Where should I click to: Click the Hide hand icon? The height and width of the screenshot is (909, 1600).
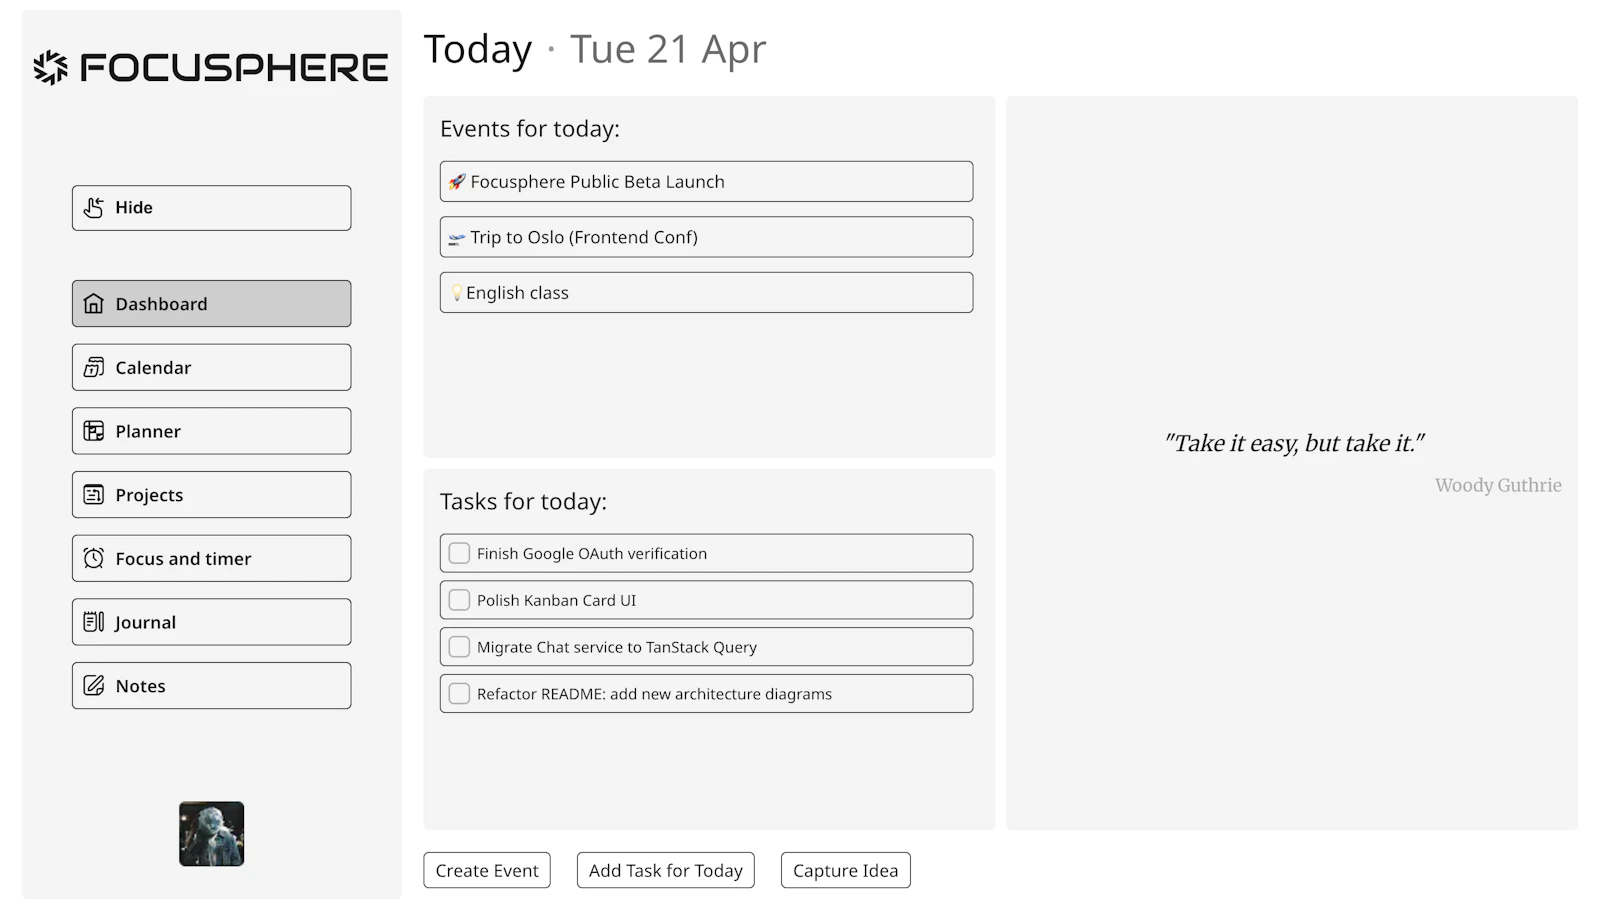click(x=94, y=208)
